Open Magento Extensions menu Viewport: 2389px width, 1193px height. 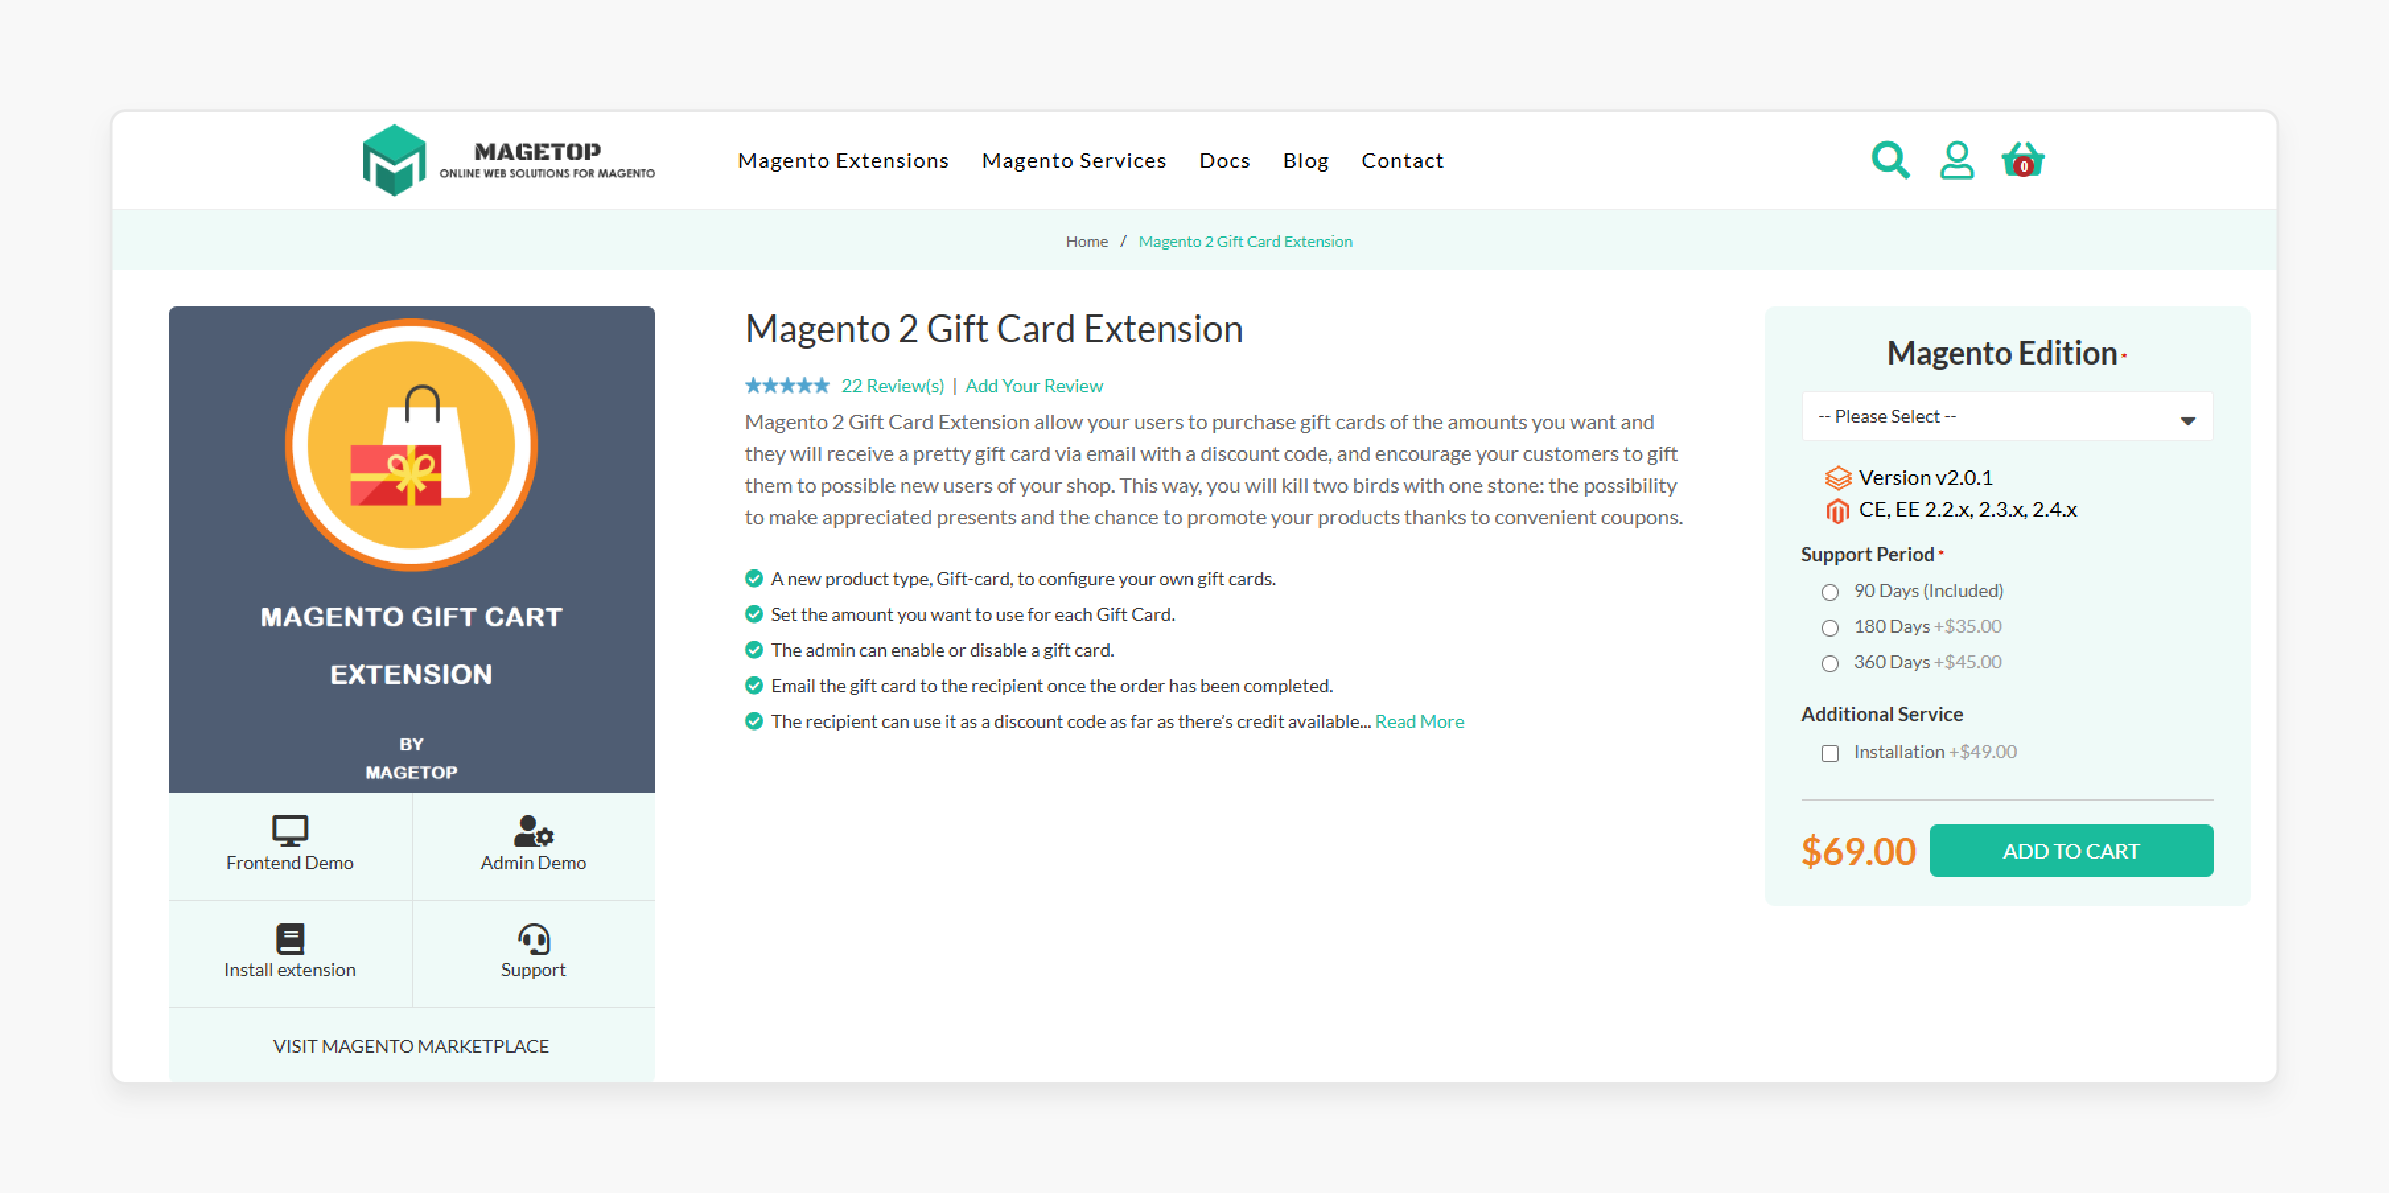coord(843,161)
